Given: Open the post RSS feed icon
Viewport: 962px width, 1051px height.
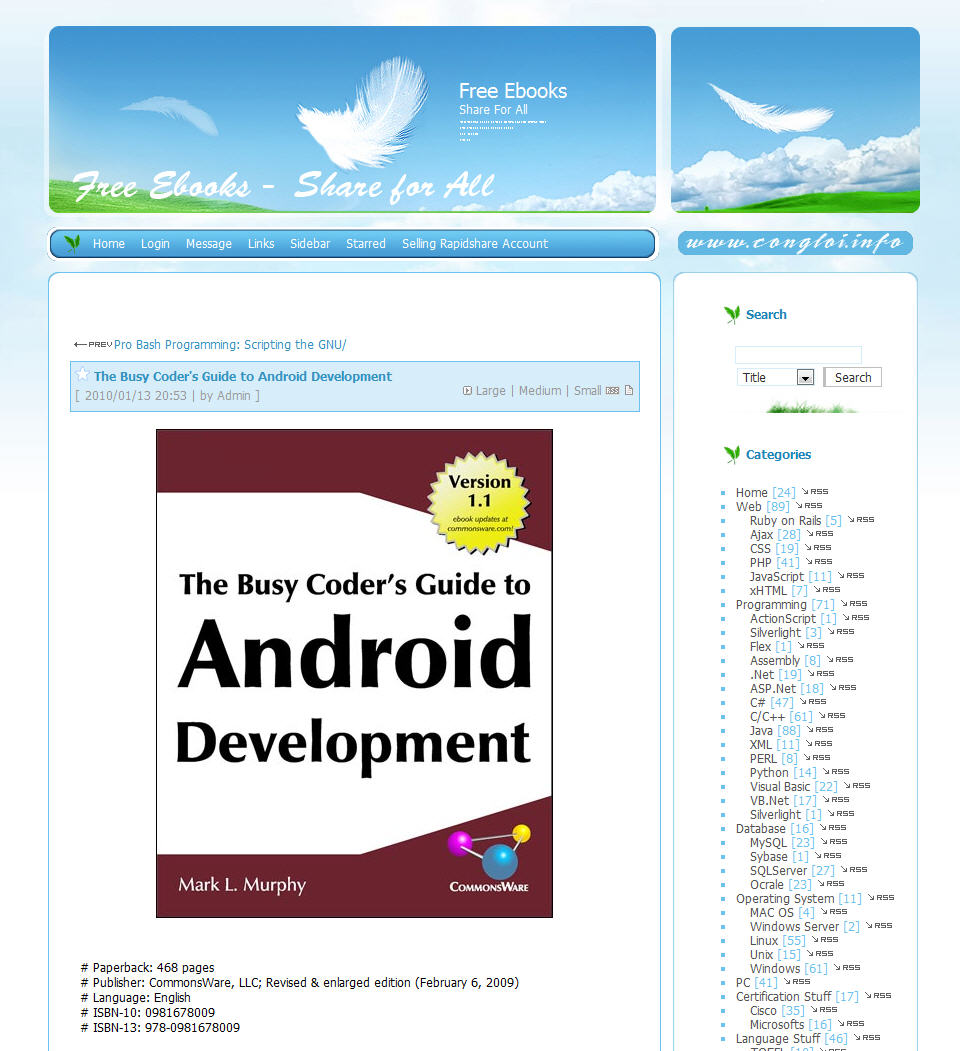Looking at the screenshot, I should click(x=612, y=391).
